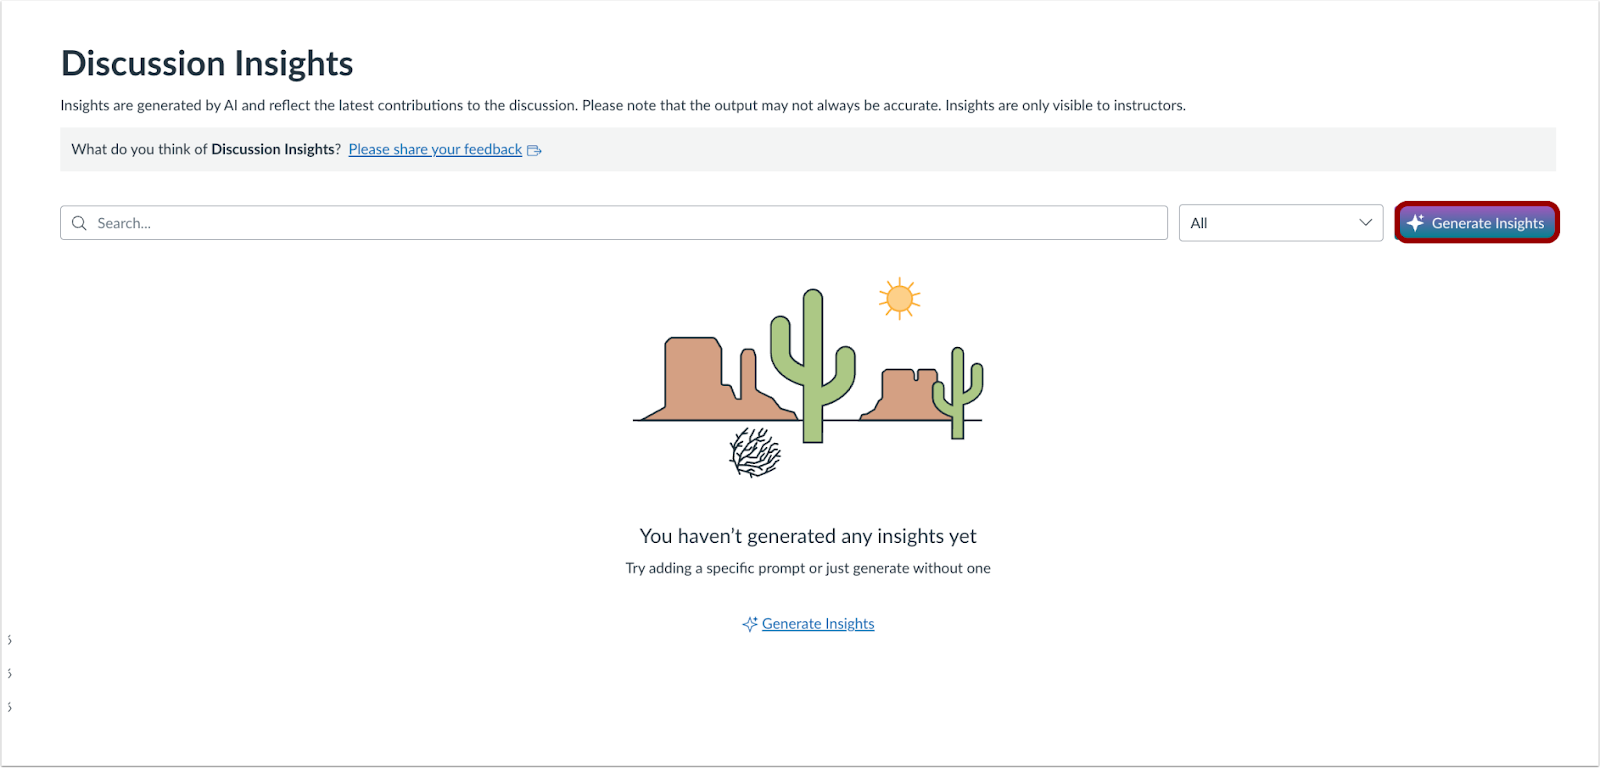Click the Generate Insights text link below the illustration
This screenshot has height=768, width=1600.
[x=817, y=623]
